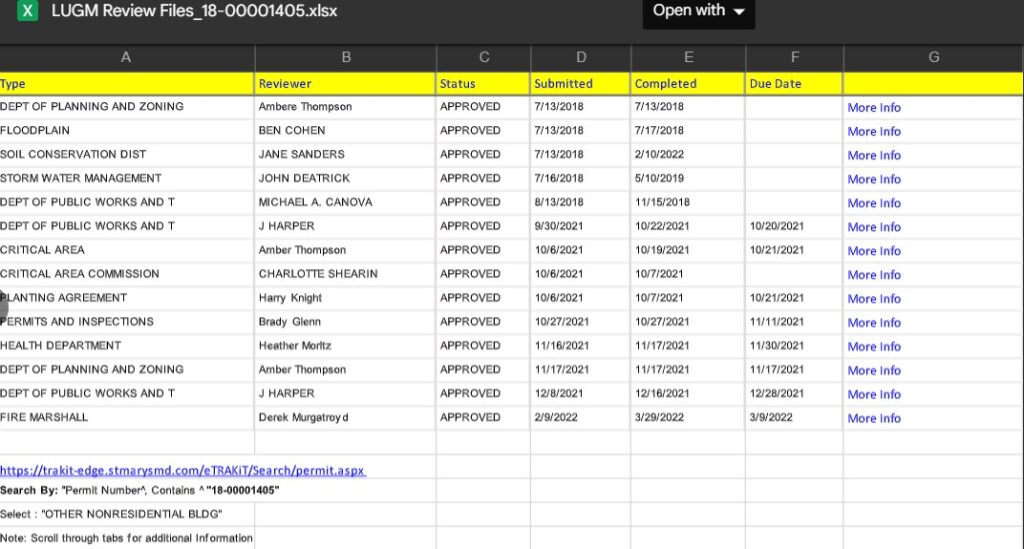Open More Info for CRITICAL AREA COMMISSION row

(874, 275)
